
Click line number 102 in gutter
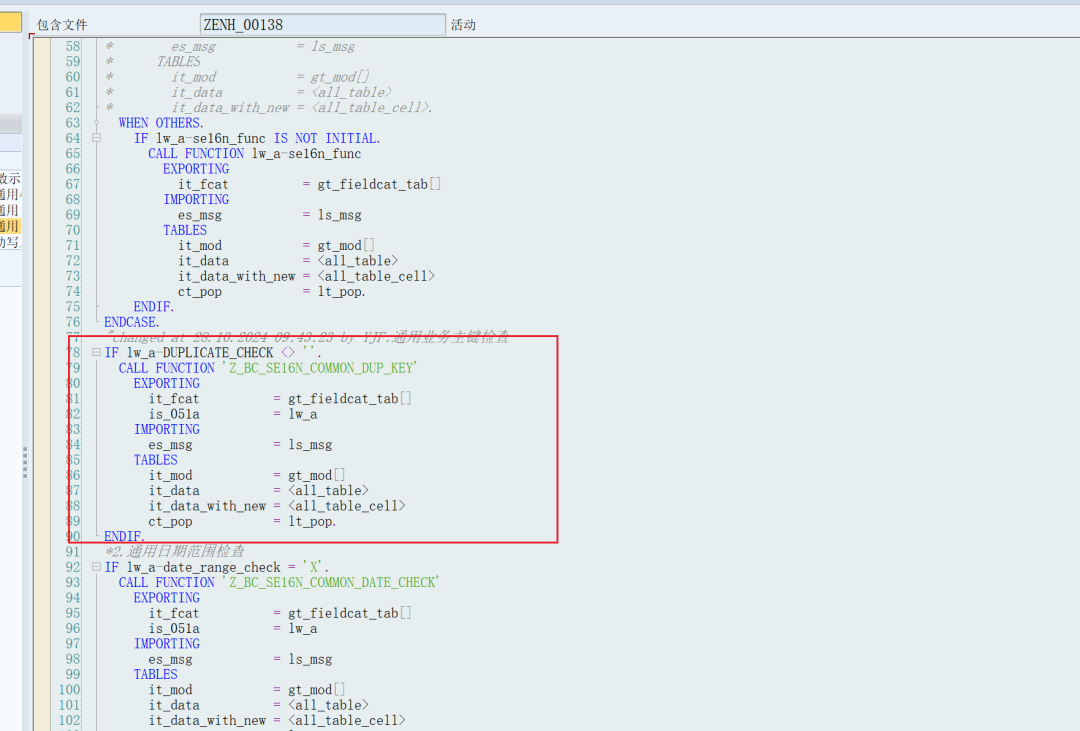tap(70, 720)
